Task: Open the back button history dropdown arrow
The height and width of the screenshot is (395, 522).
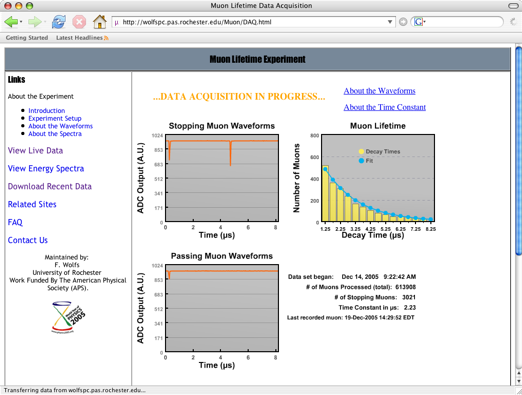Action: [x=21, y=22]
